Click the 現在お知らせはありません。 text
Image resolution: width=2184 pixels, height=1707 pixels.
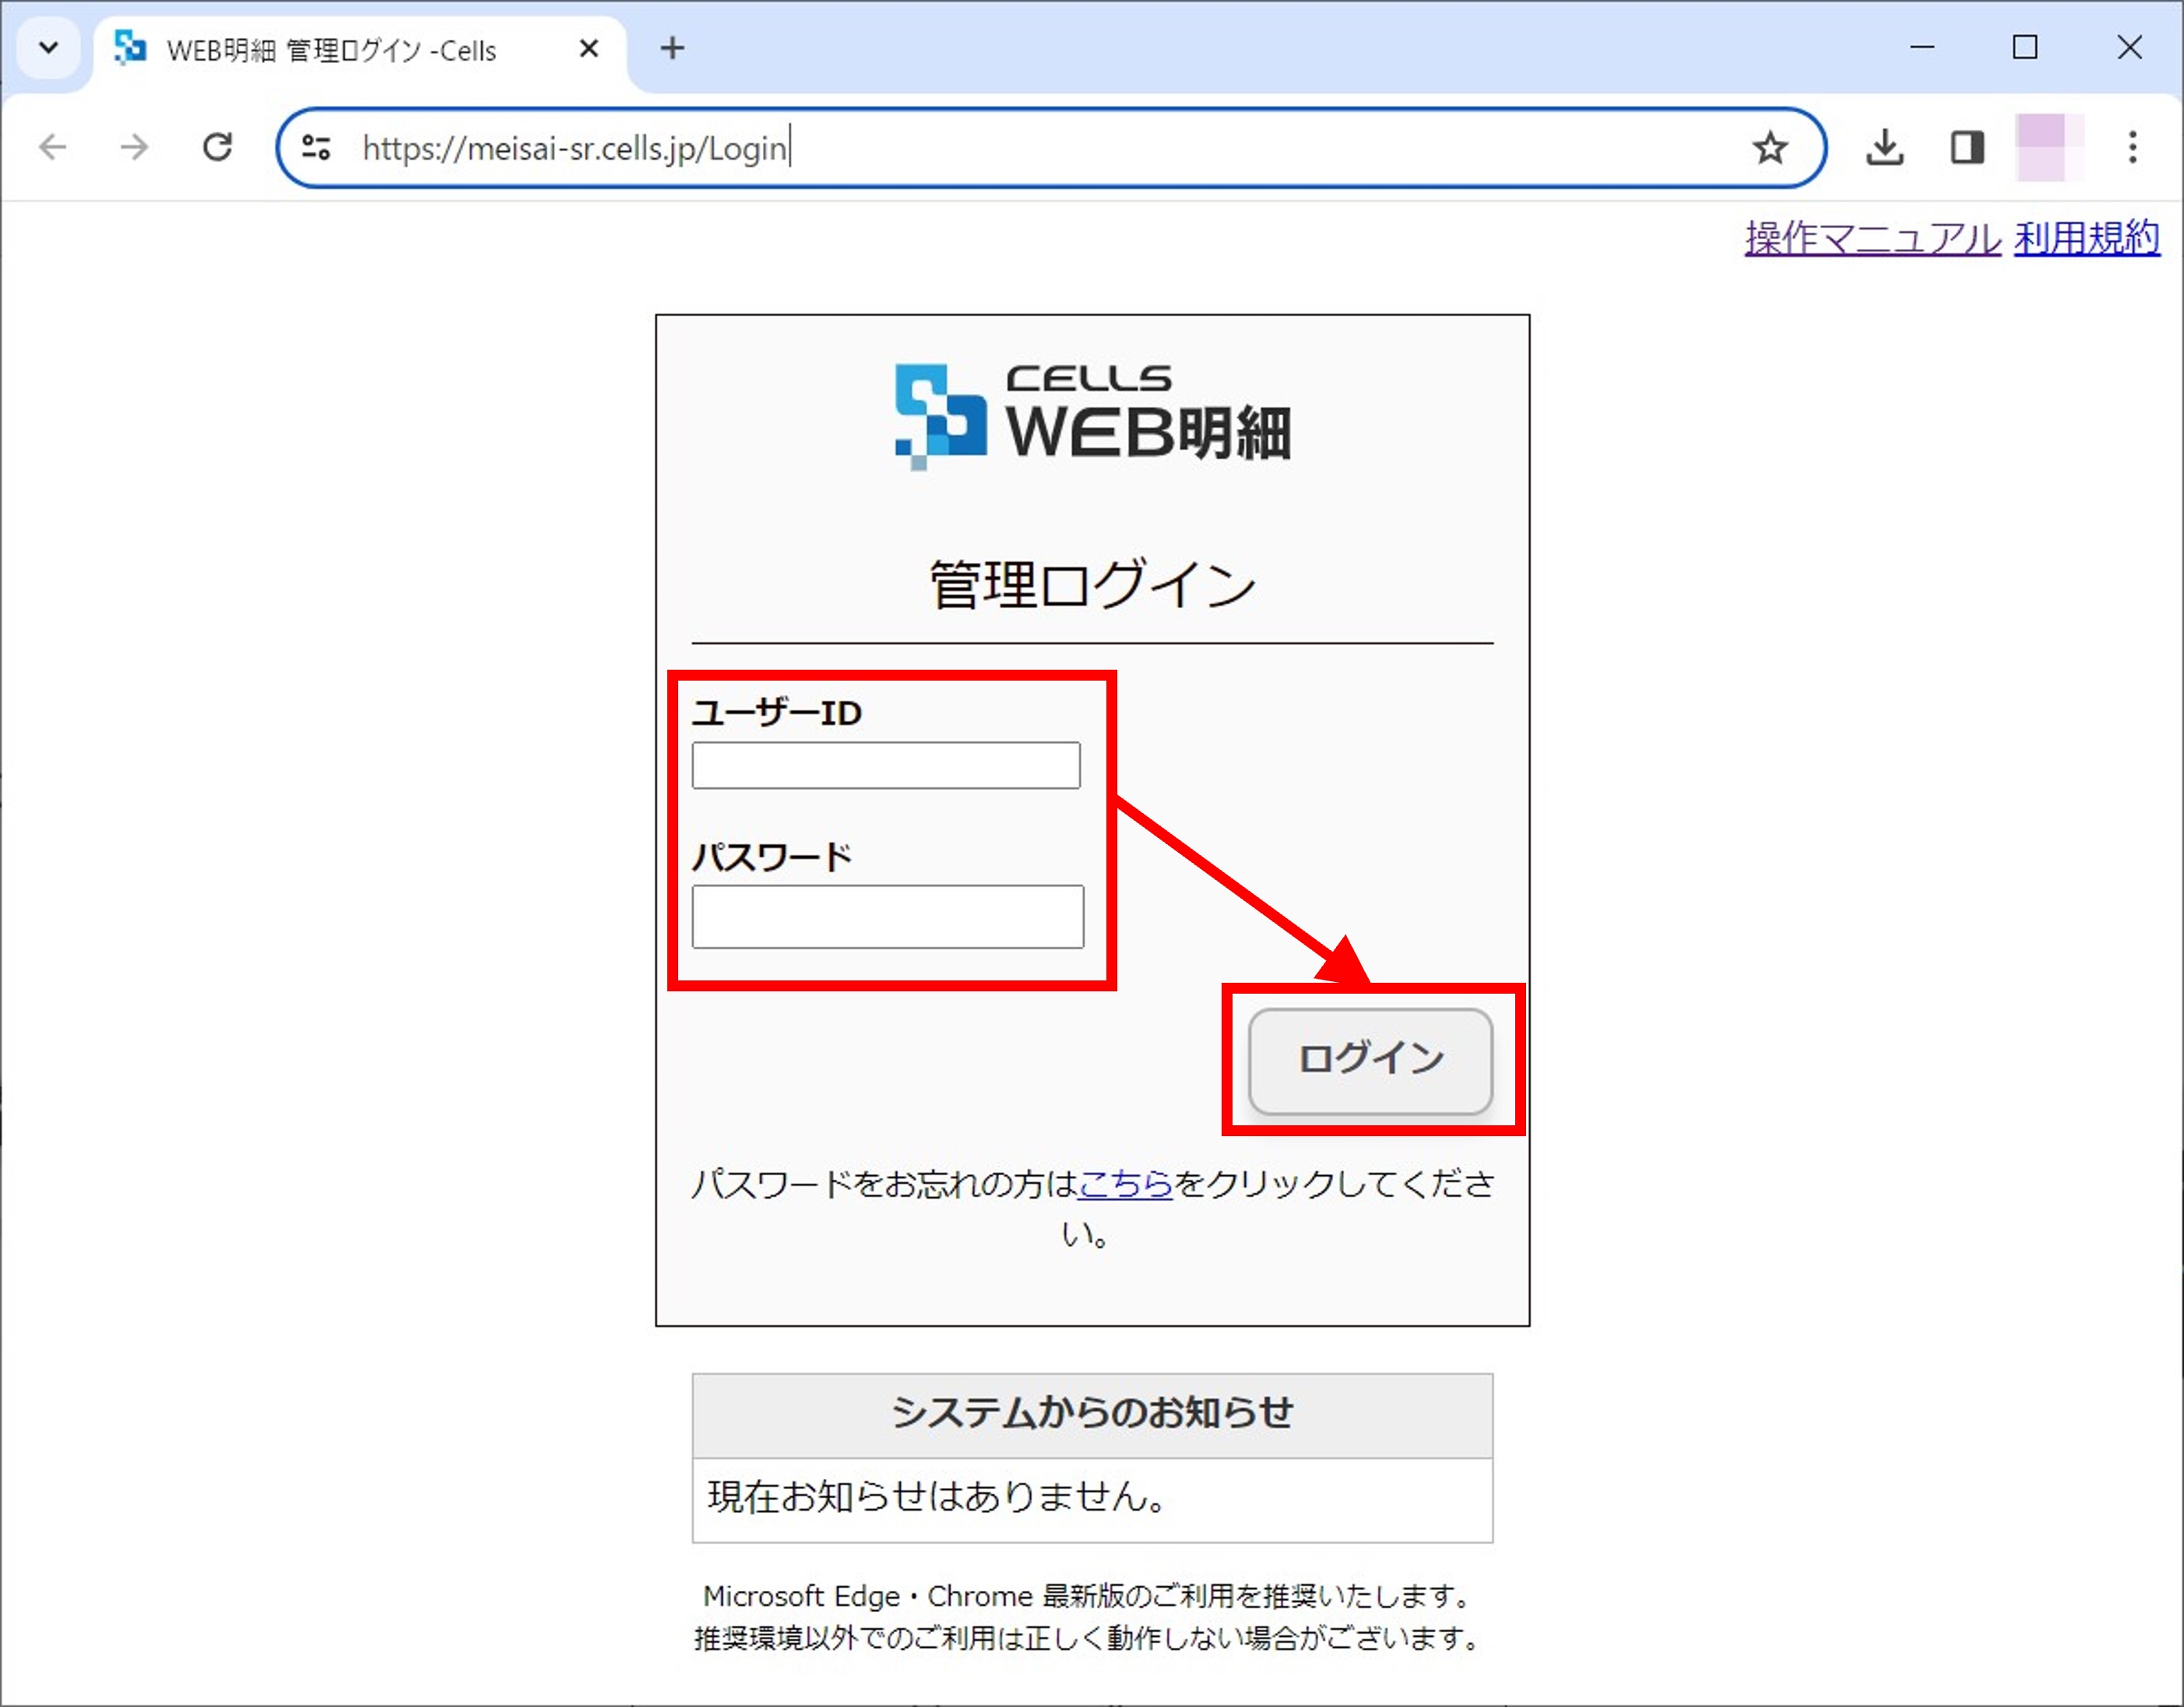coord(937,1497)
